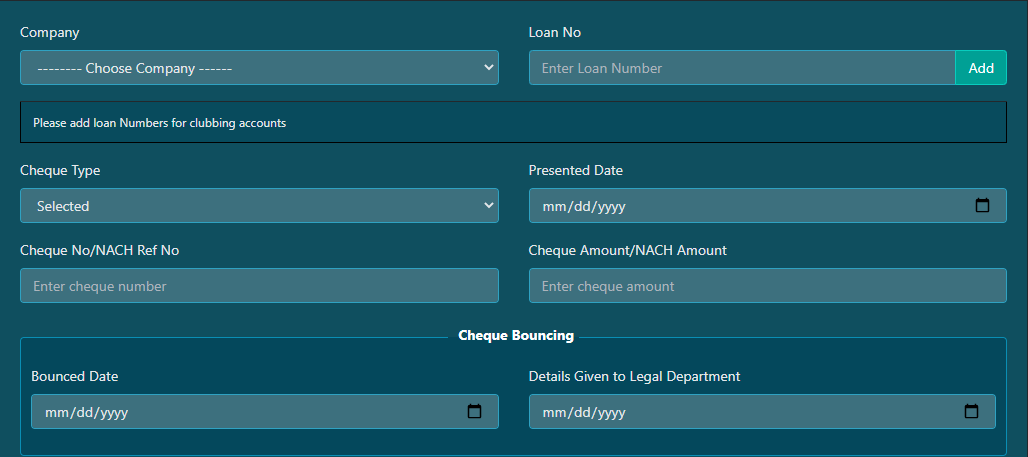Open the Presented Date calendar picker icon

(982, 206)
